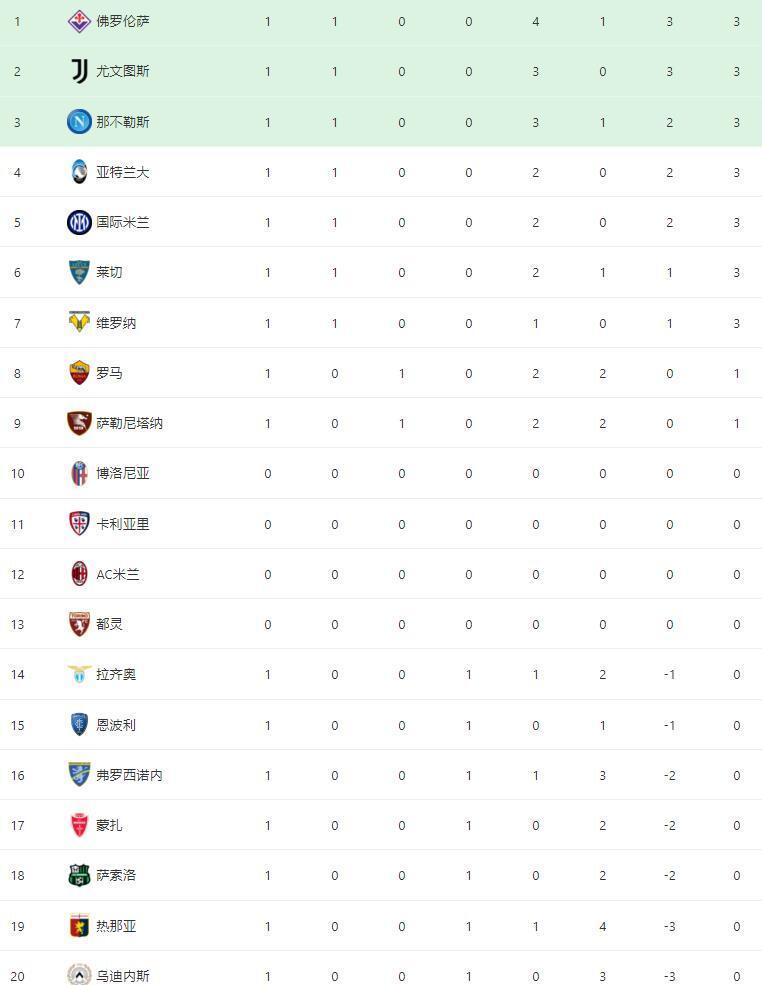The height and width of the screenshot is (985, 762).
Task: Select the Hellas Verona badge icon
Action: (79, 323)
